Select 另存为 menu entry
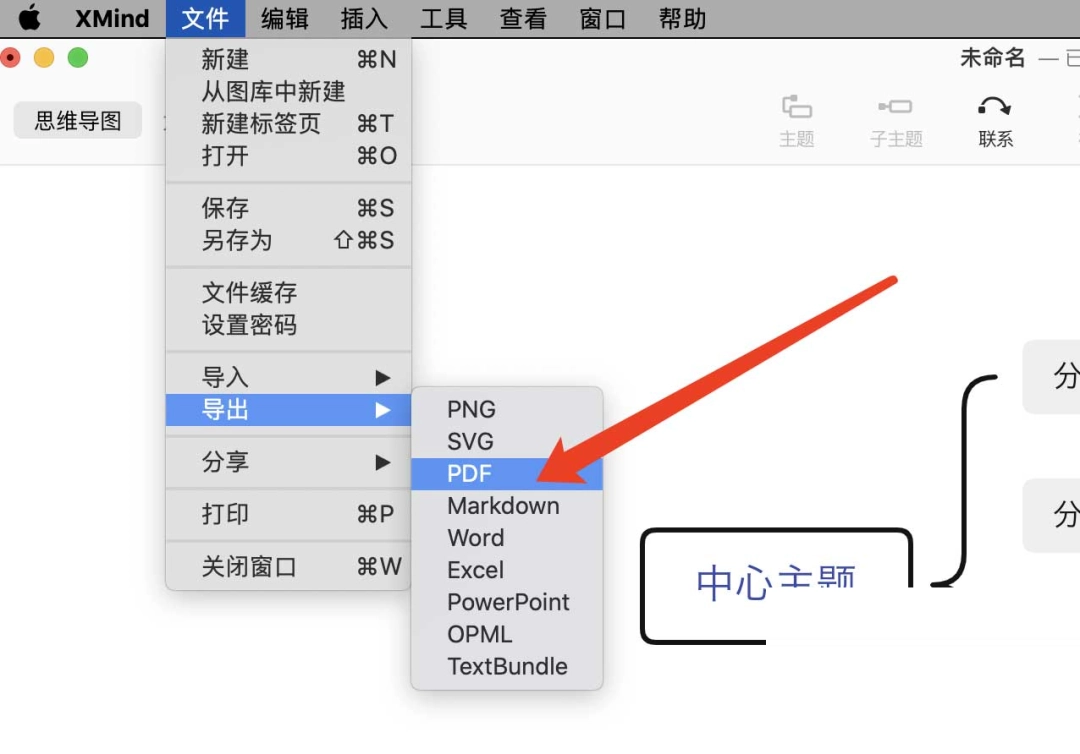Screen dimensions: 1080x754 pyautogui.click(x=289, y=240)
